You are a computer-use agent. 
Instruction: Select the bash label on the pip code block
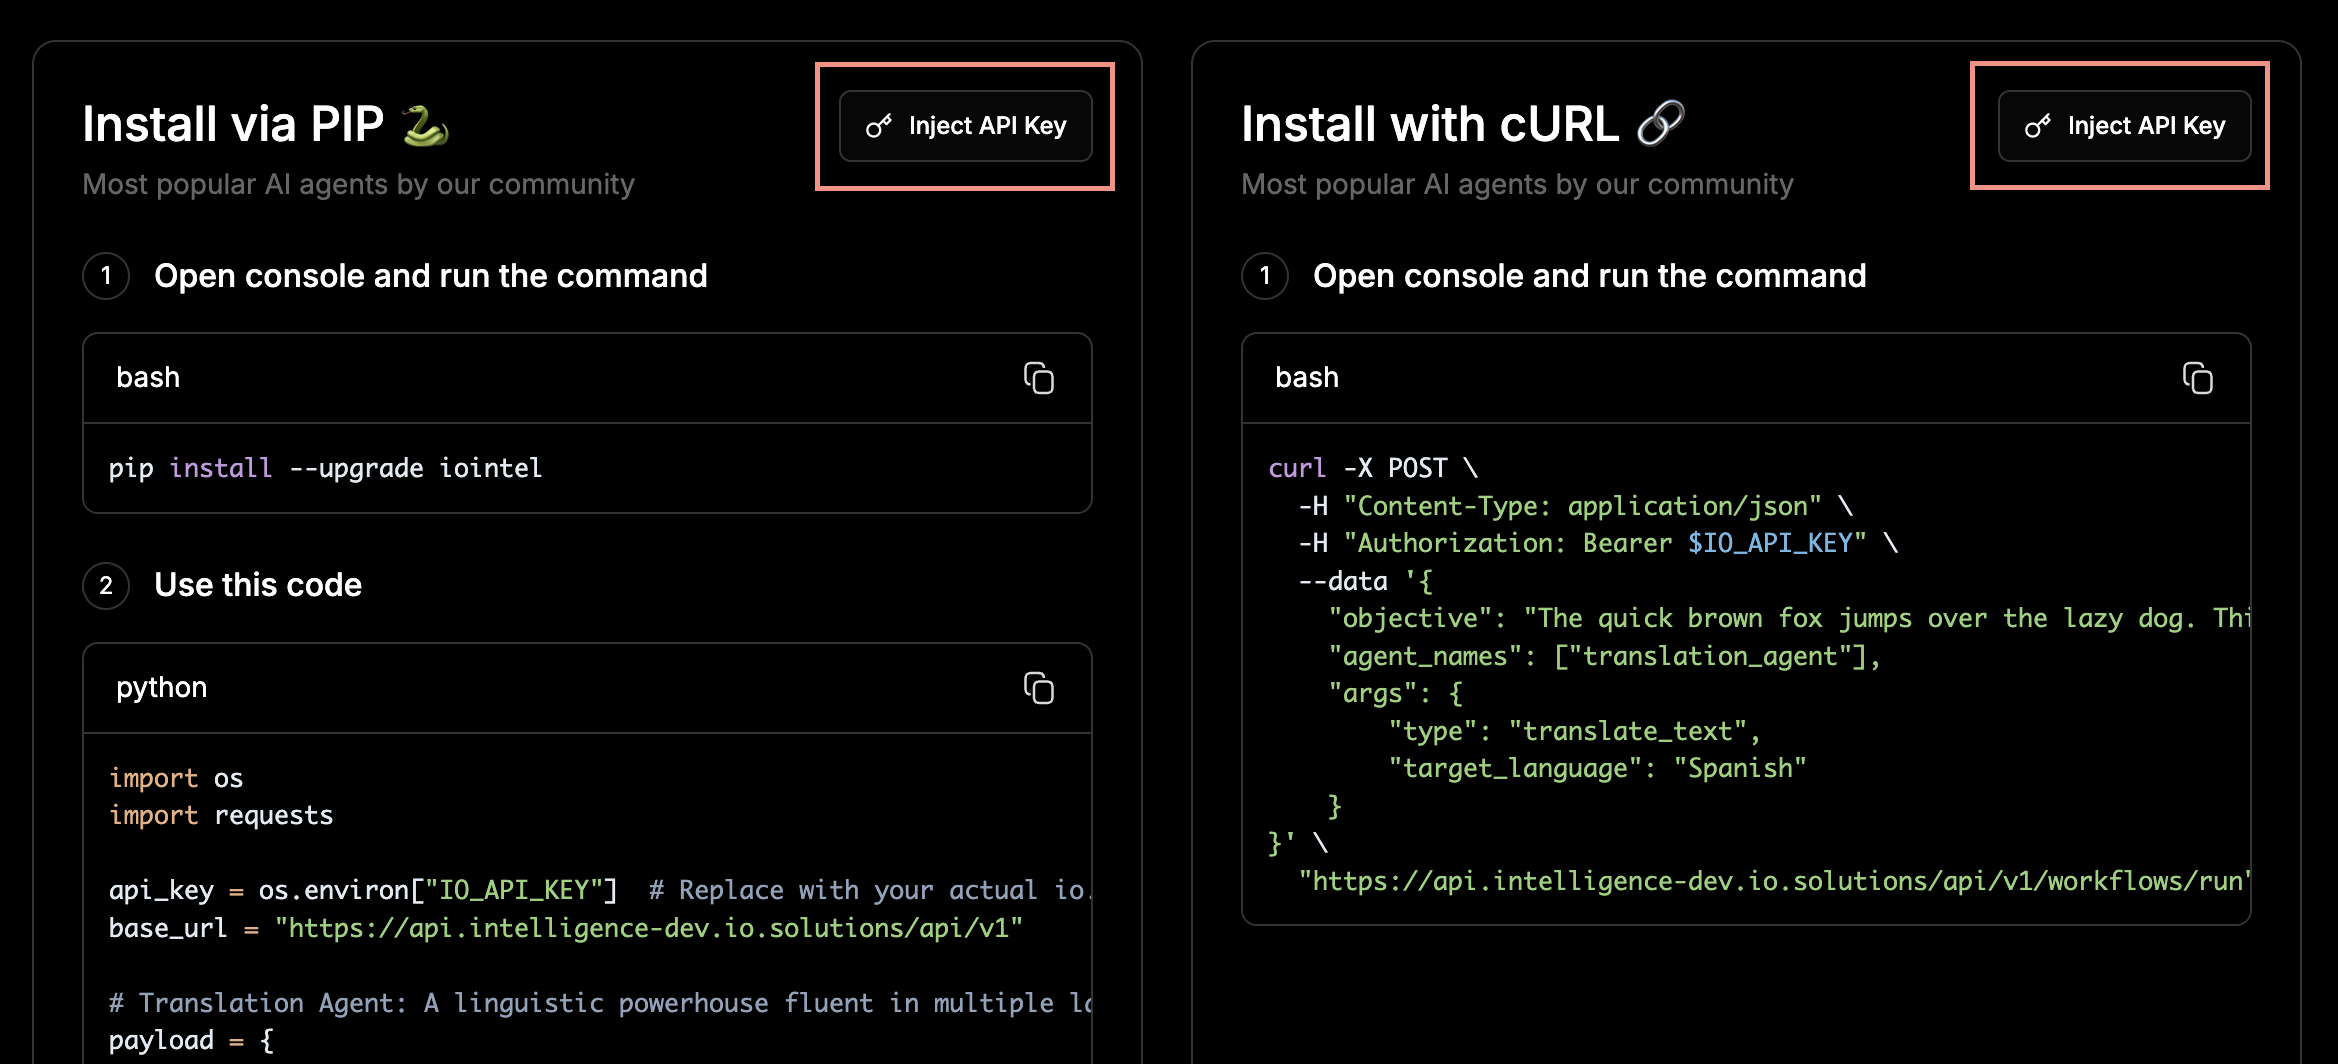tap(147, 377)
